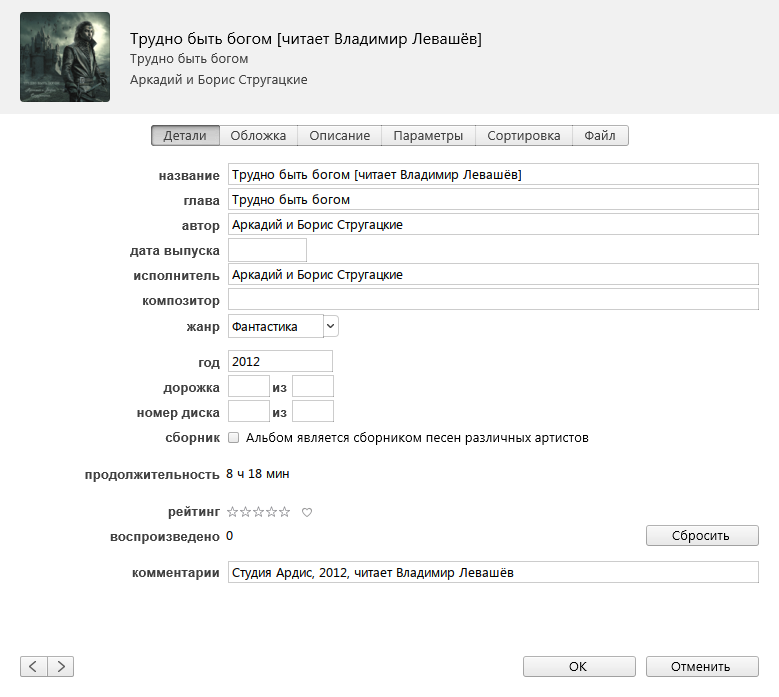Switch to the Детали tab
The image size is (779, 697).
pos(185,136)
